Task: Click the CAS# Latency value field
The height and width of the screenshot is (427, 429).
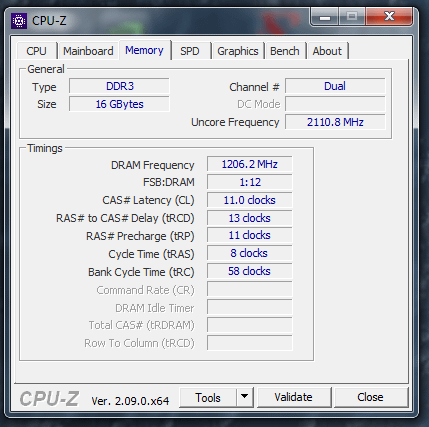Action: click(249, 200)
